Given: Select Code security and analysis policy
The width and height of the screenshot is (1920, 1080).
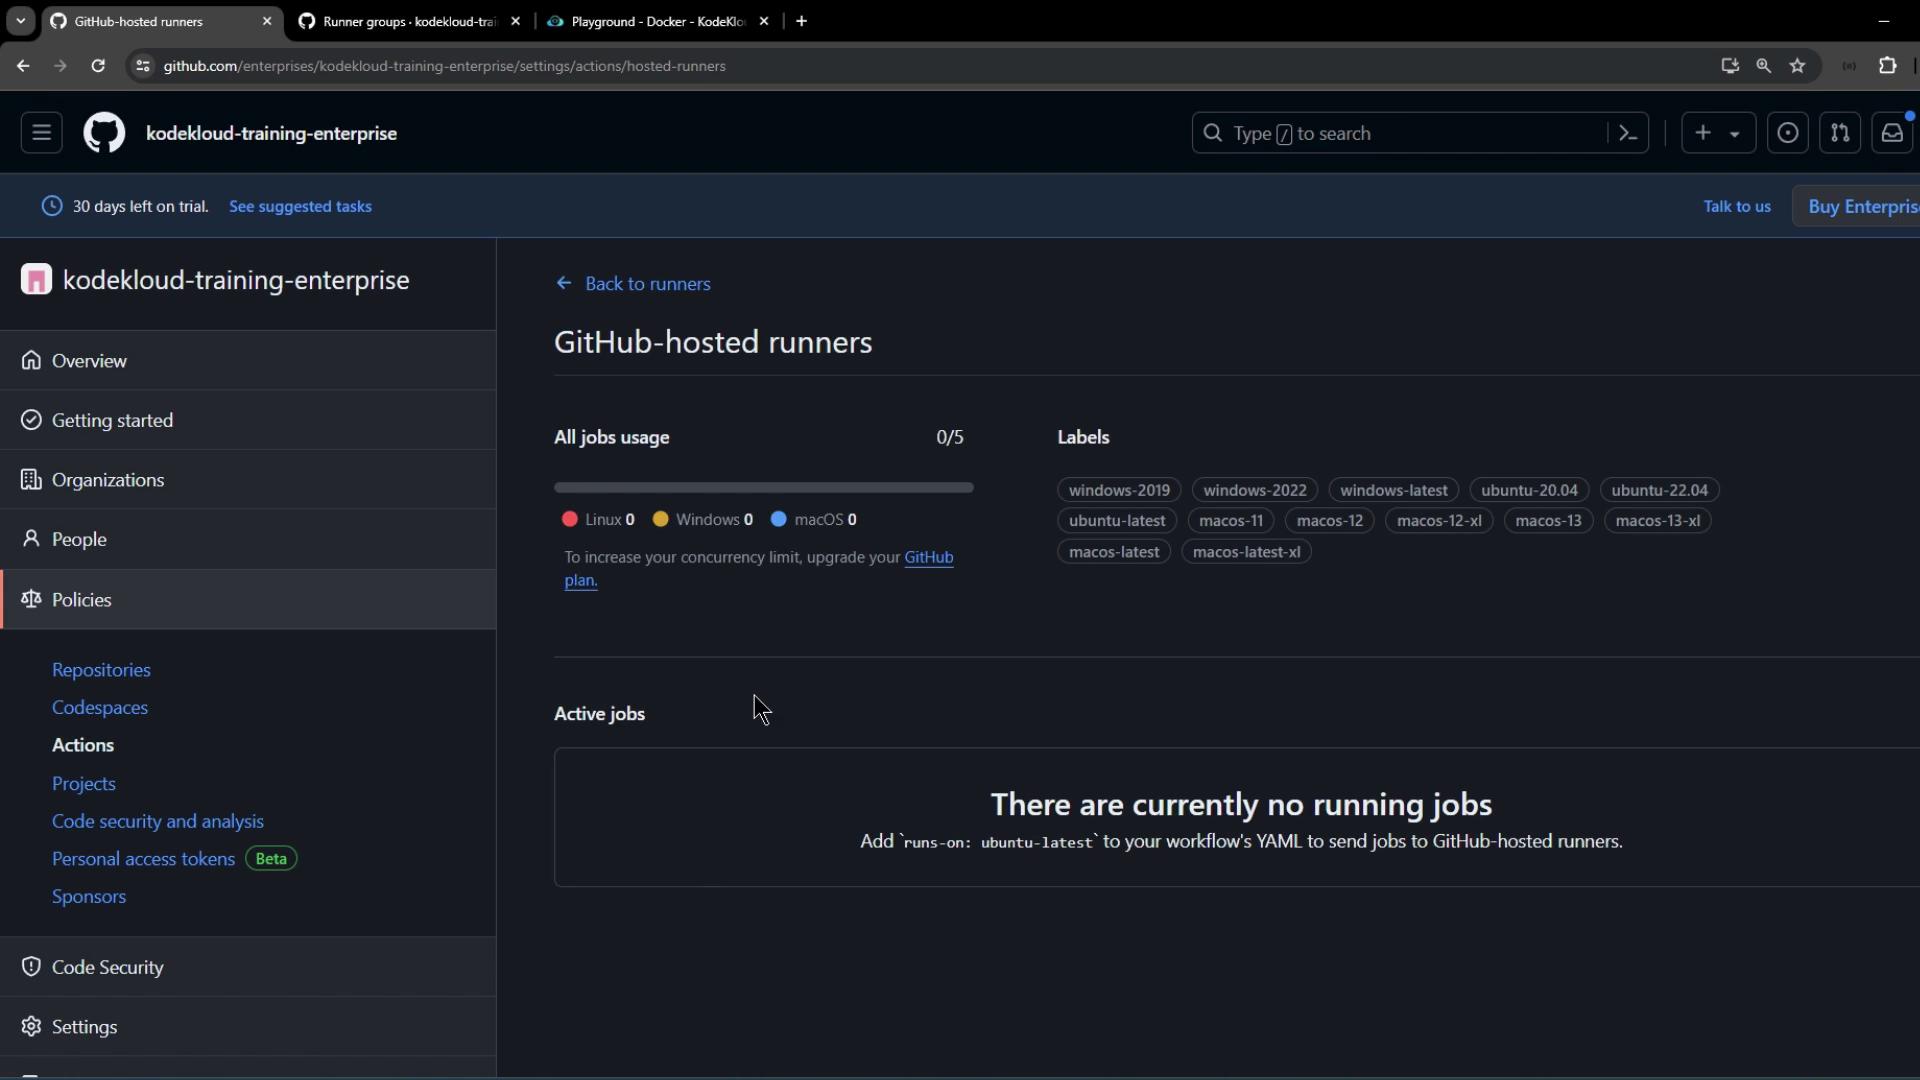Looking at the screenshot, I should click(158, 821).
